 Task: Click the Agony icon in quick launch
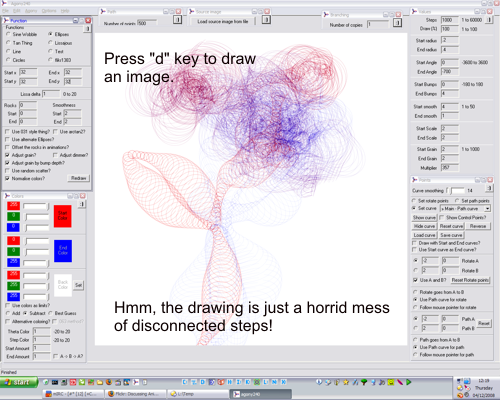pyautogui.click(x=136, y=382)
